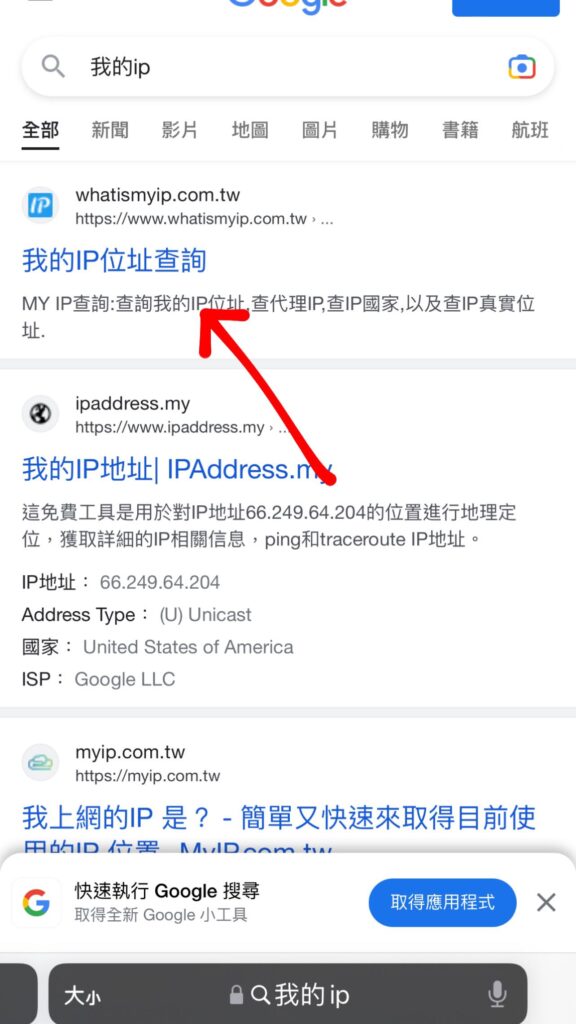
Task: Tap the padlock icon in address bar
Action: point(236,995)
